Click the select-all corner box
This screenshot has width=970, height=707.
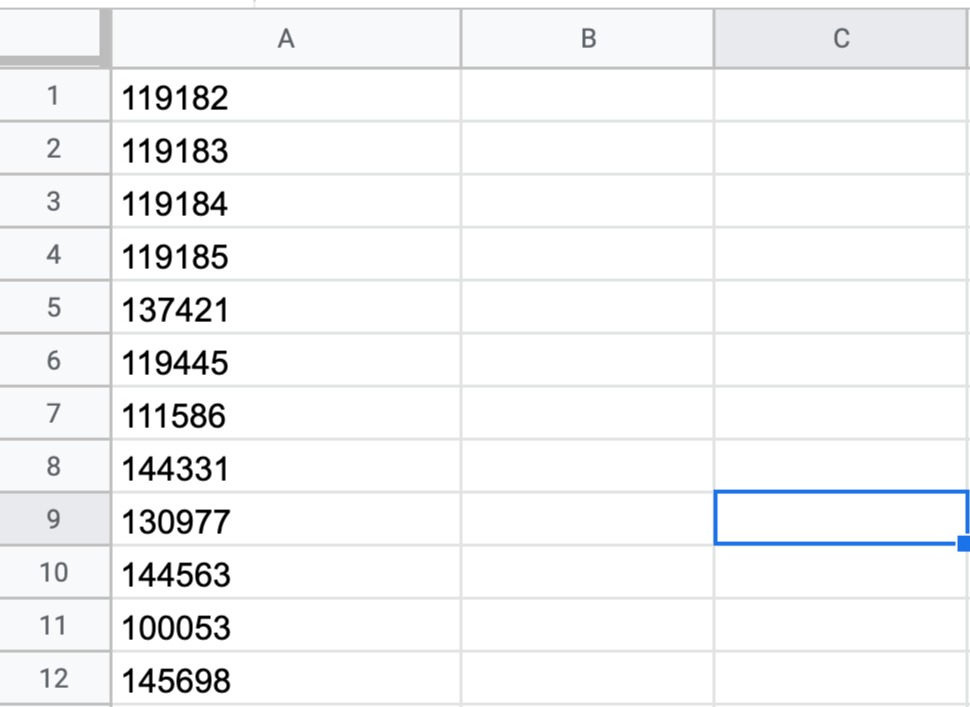[x=52, y=39]
